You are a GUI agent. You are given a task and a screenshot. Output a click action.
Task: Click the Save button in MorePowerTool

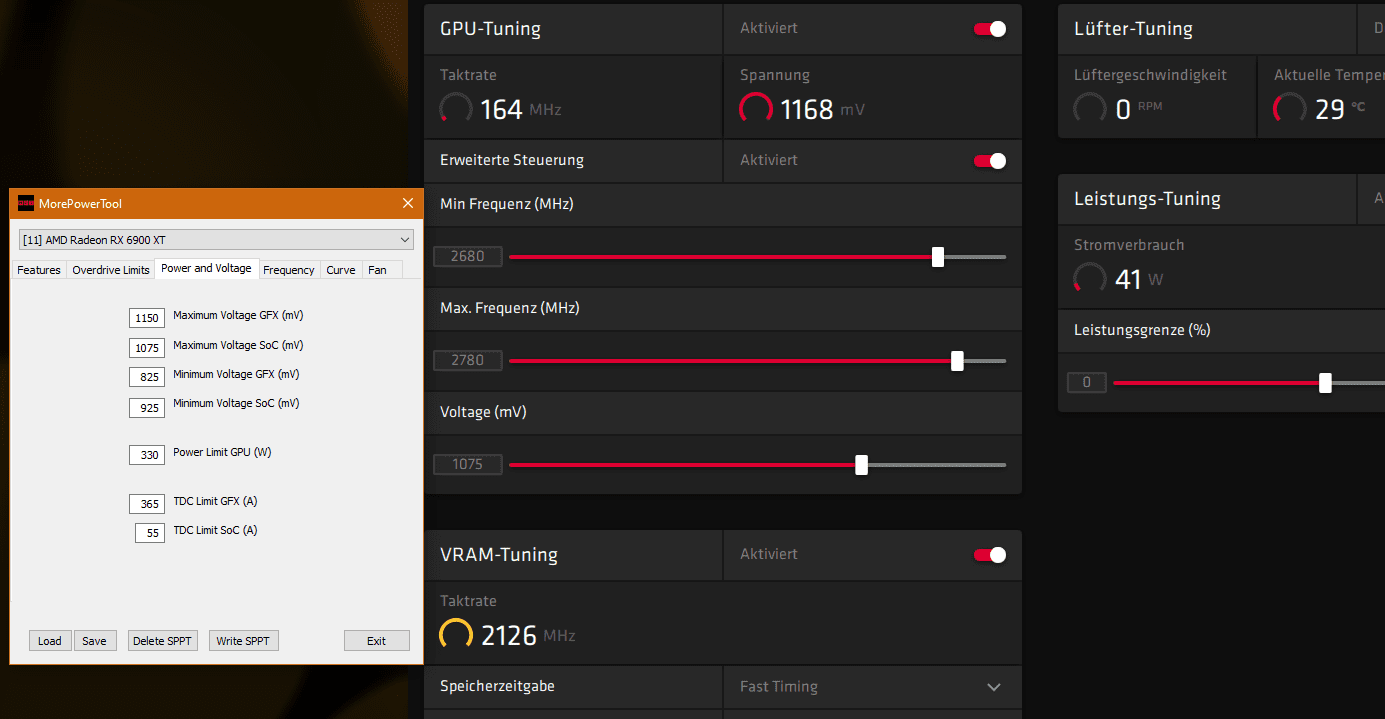[95, 641]
